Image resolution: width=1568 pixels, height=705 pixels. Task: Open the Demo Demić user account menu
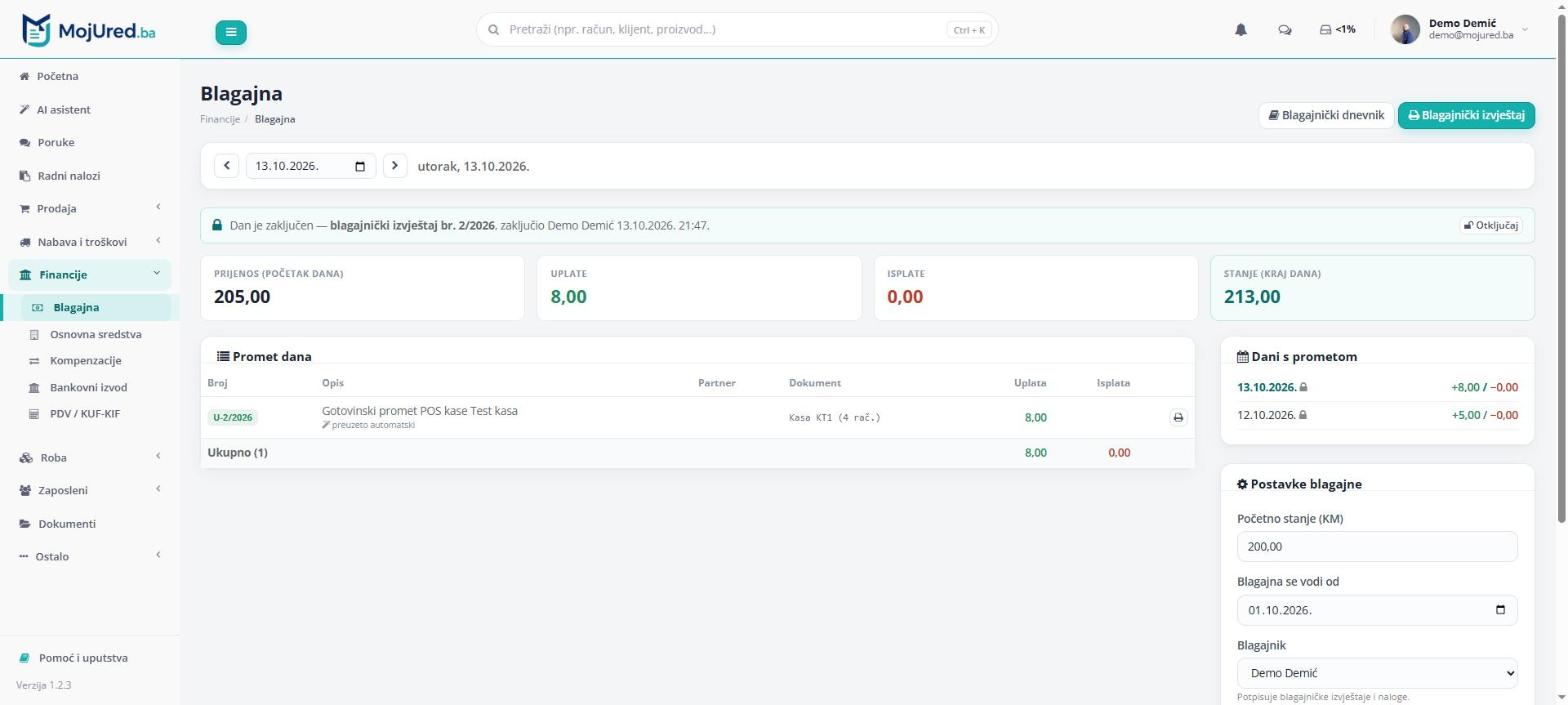[1460, 30]
